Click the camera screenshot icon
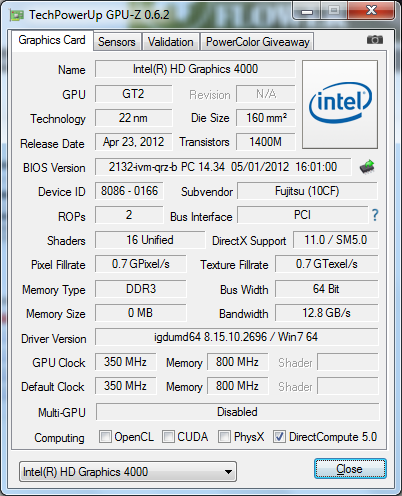 375,40
